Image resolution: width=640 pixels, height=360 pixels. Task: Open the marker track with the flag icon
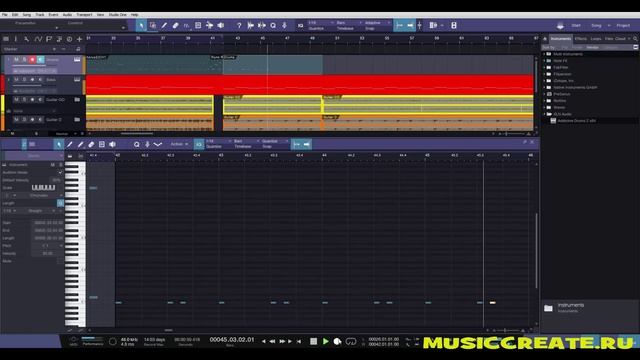tap(49, 39)
